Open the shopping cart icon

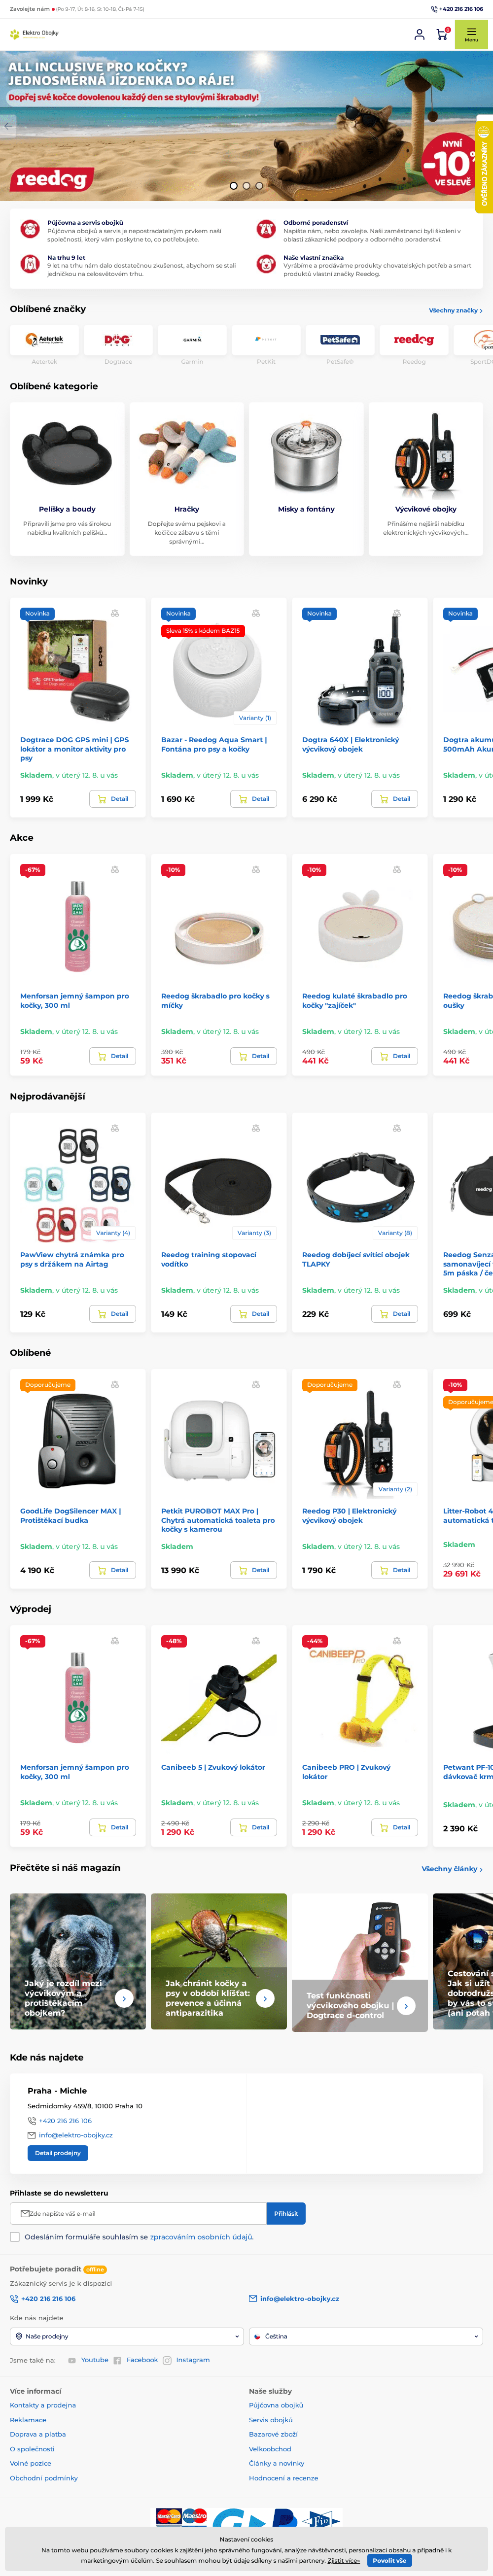click(x=442, y=34)
